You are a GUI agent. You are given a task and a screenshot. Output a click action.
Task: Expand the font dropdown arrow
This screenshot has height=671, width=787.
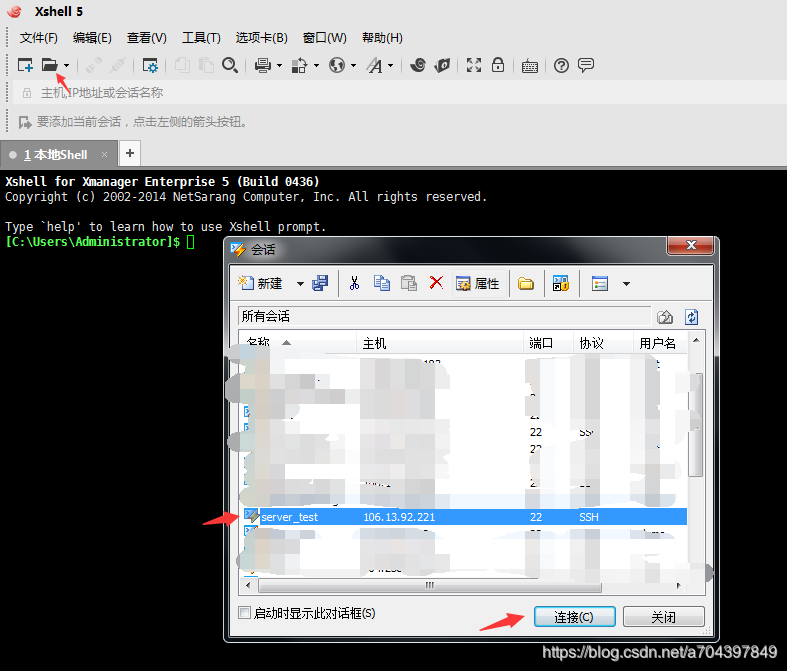[390, 65]
